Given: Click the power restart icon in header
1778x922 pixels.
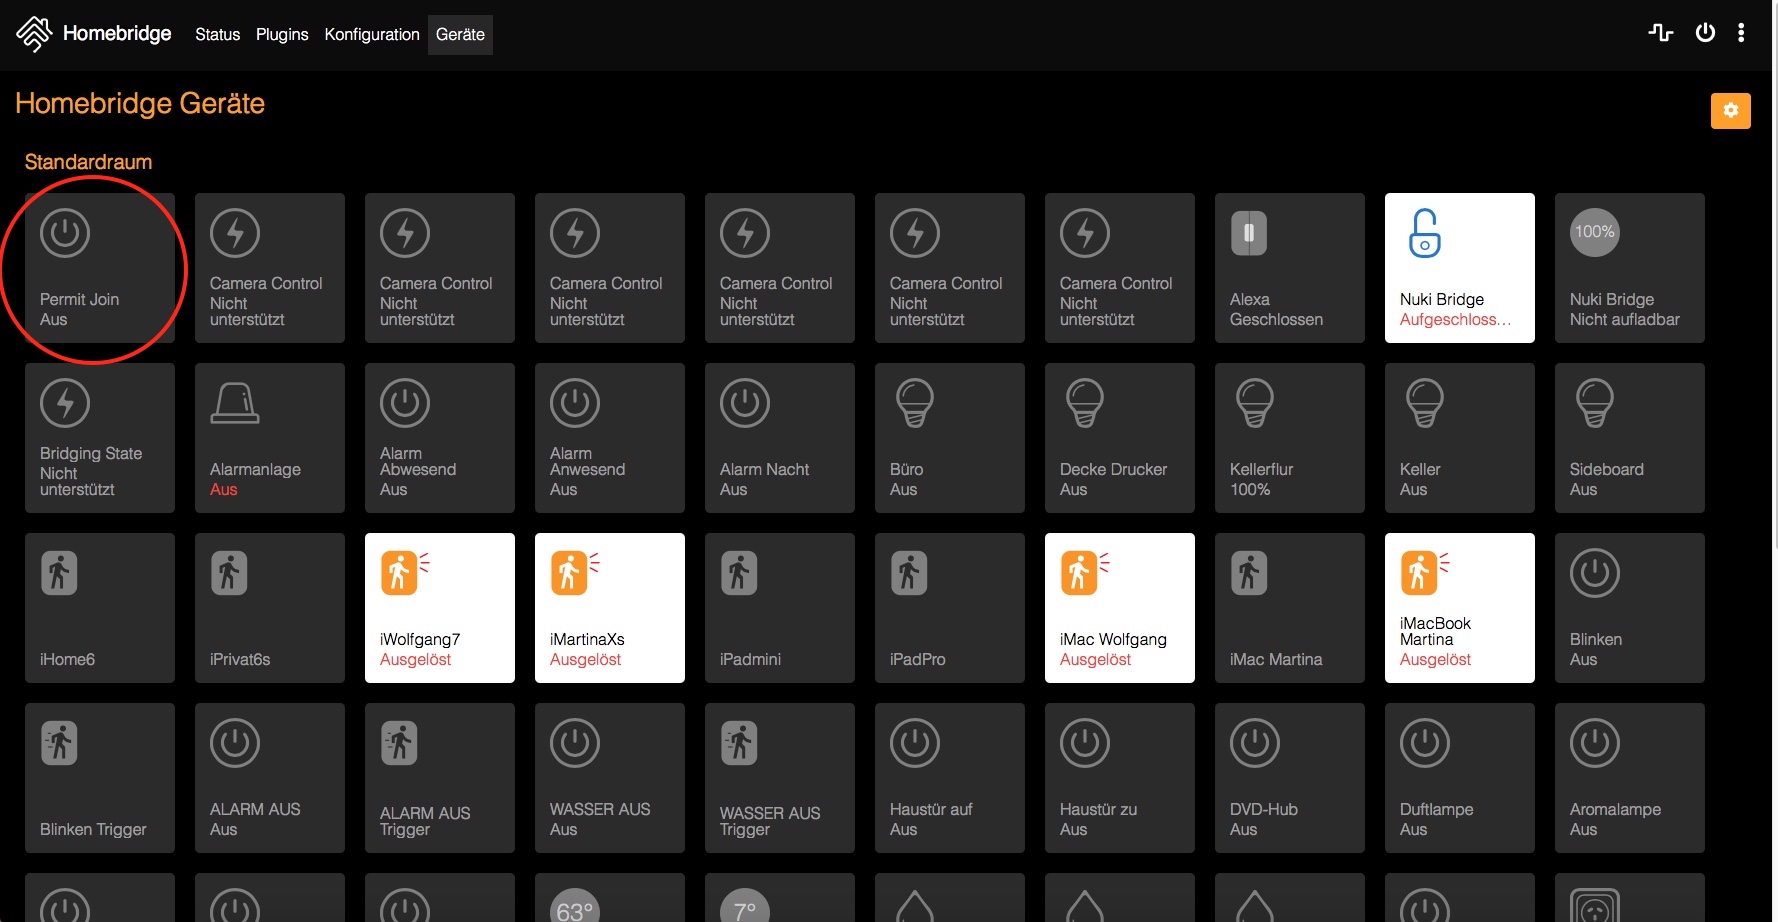Looking at the screenshot, I should [1705, 33].
